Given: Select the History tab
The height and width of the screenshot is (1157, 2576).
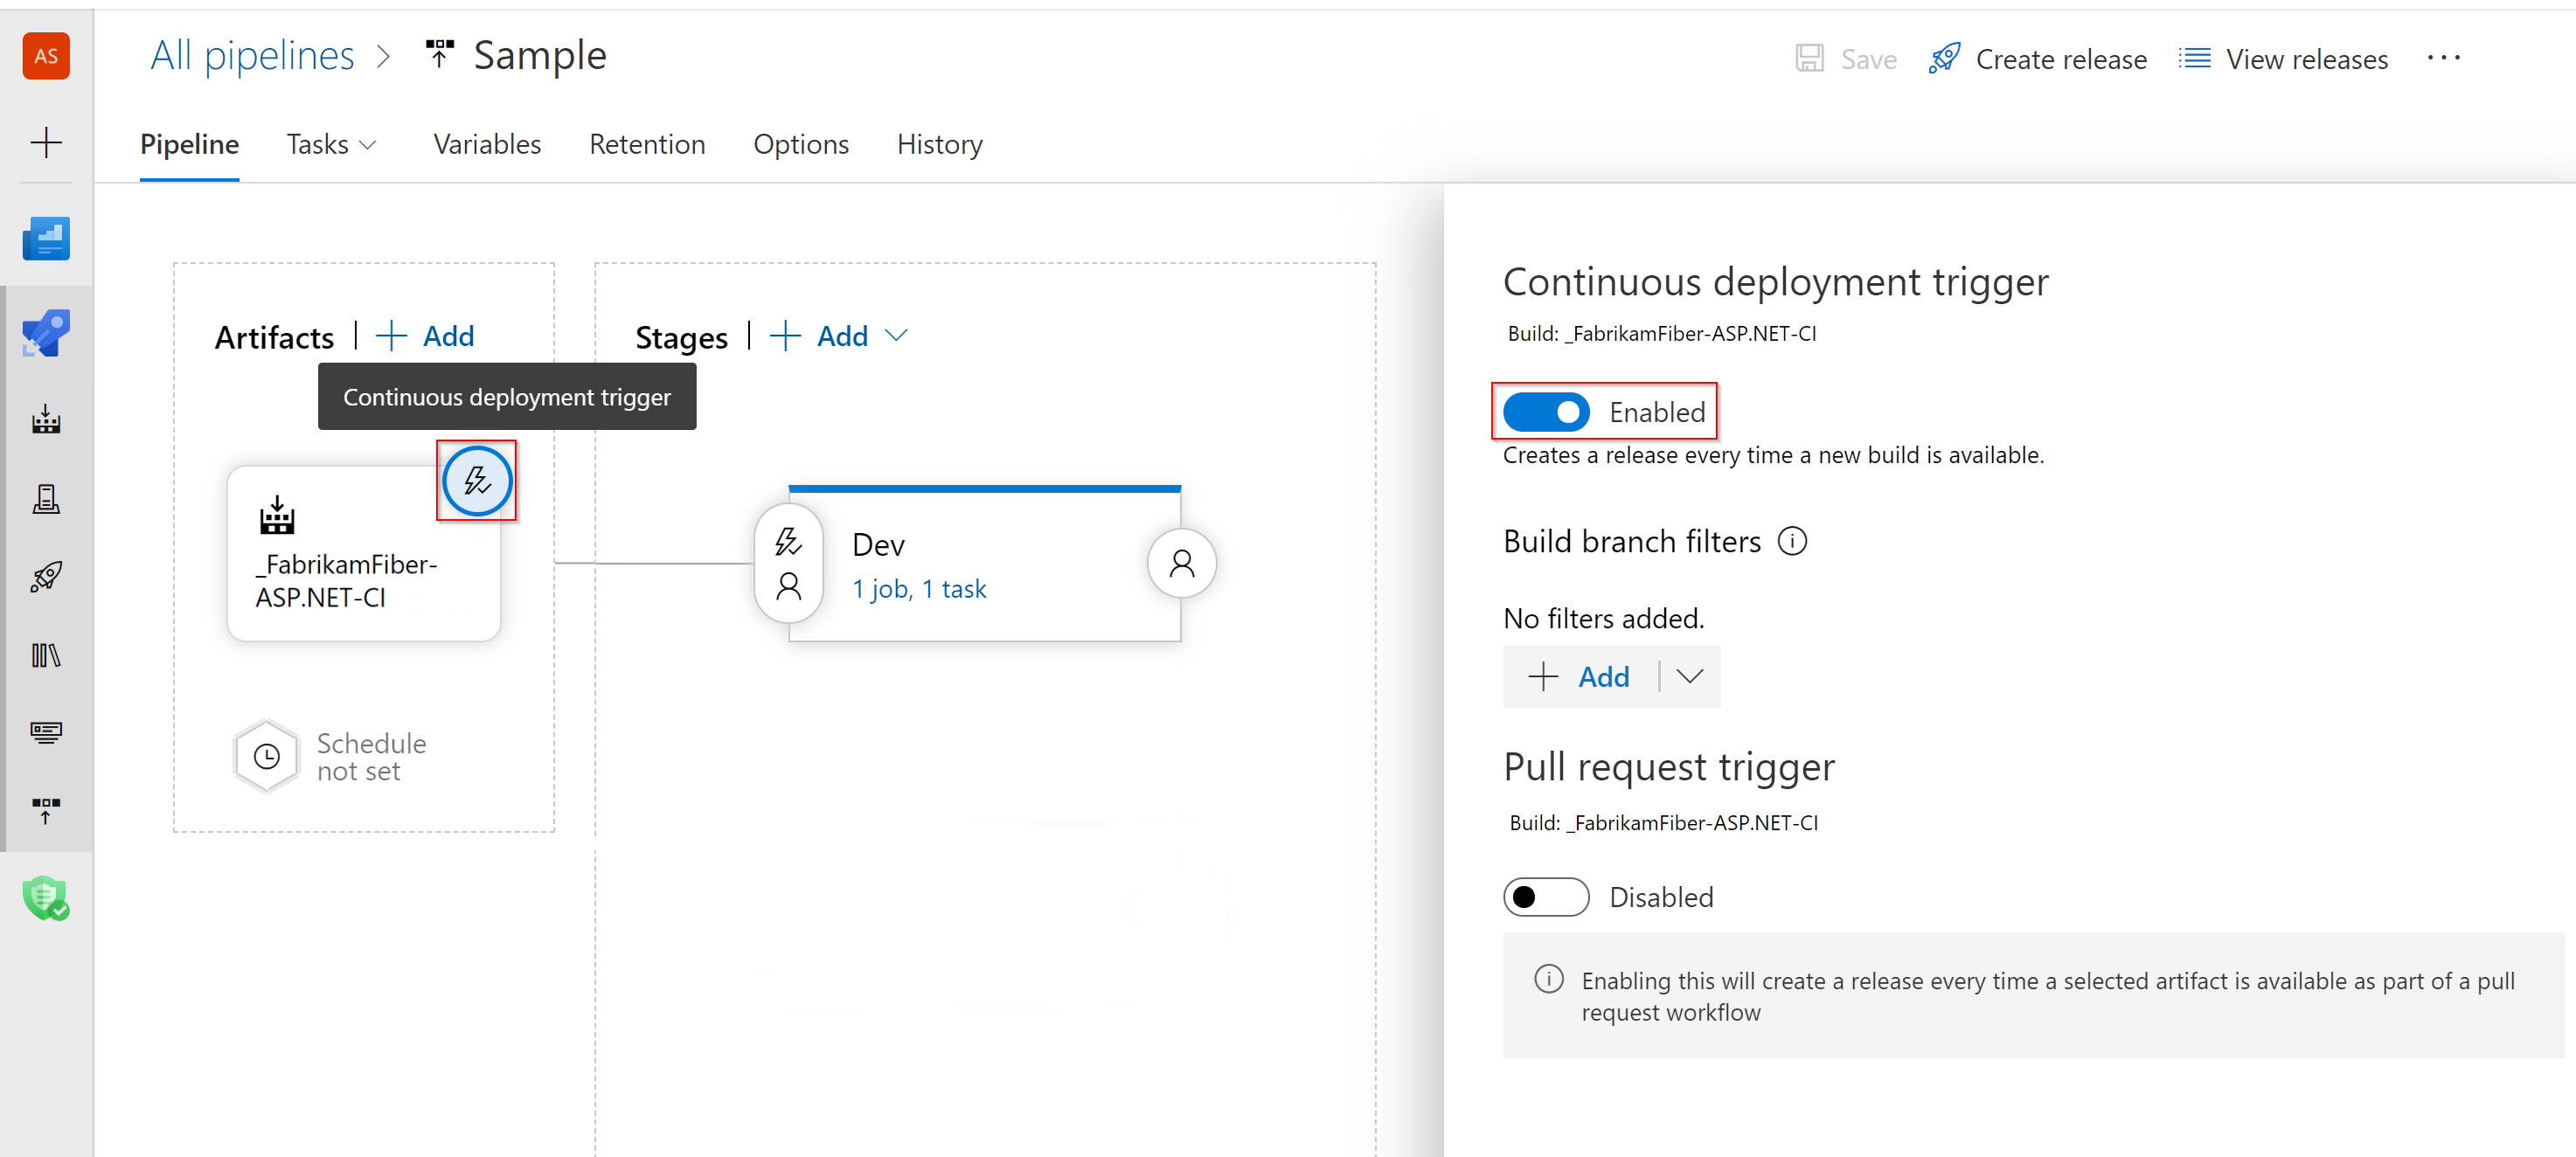Looking at the screenshot, I should [x=940, y=145].
